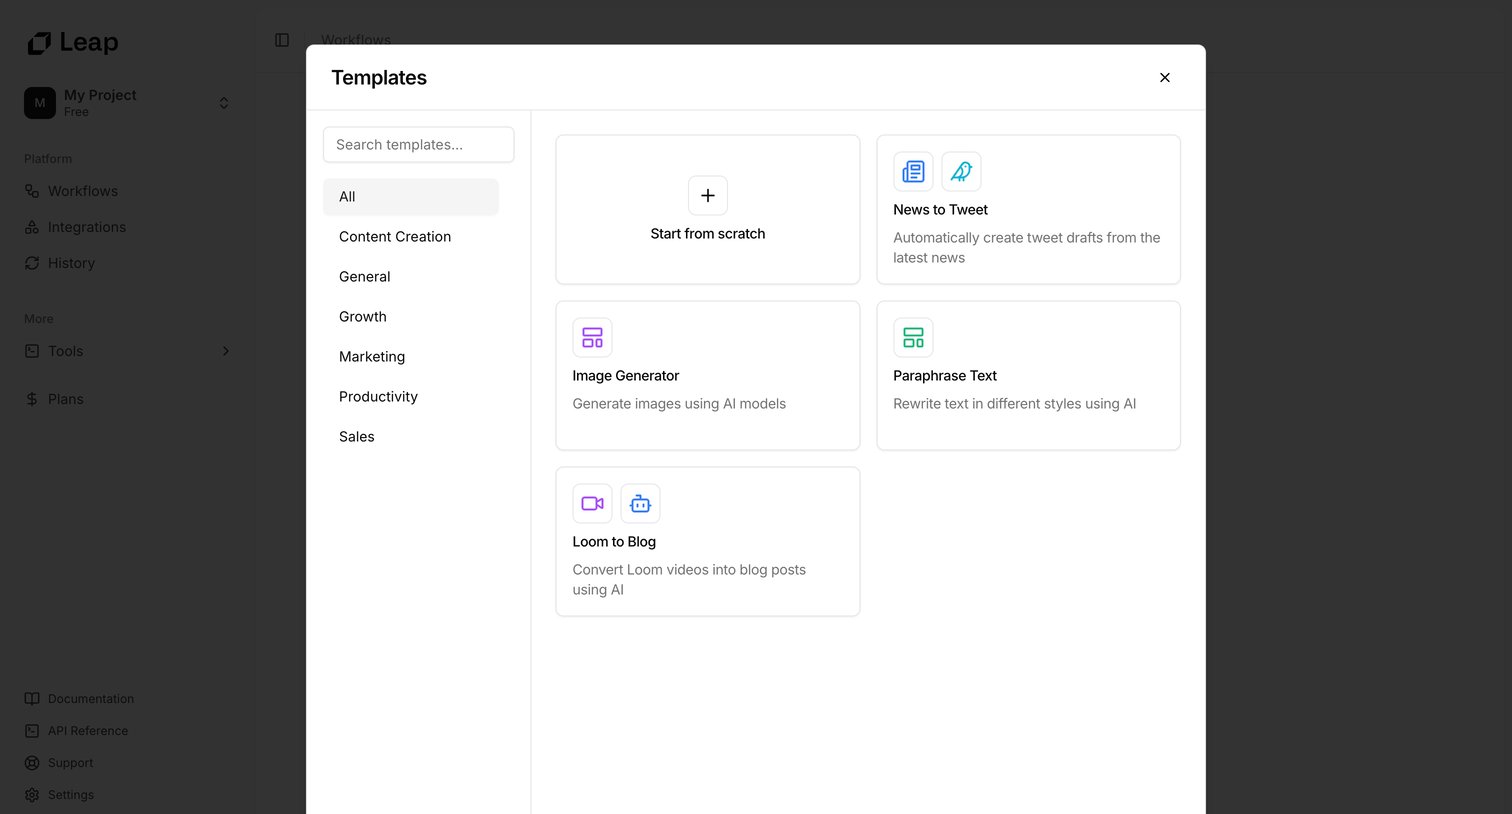Open the Loom to Blog template title
Screen dimensions: 1512x814
tap(614, 541)
